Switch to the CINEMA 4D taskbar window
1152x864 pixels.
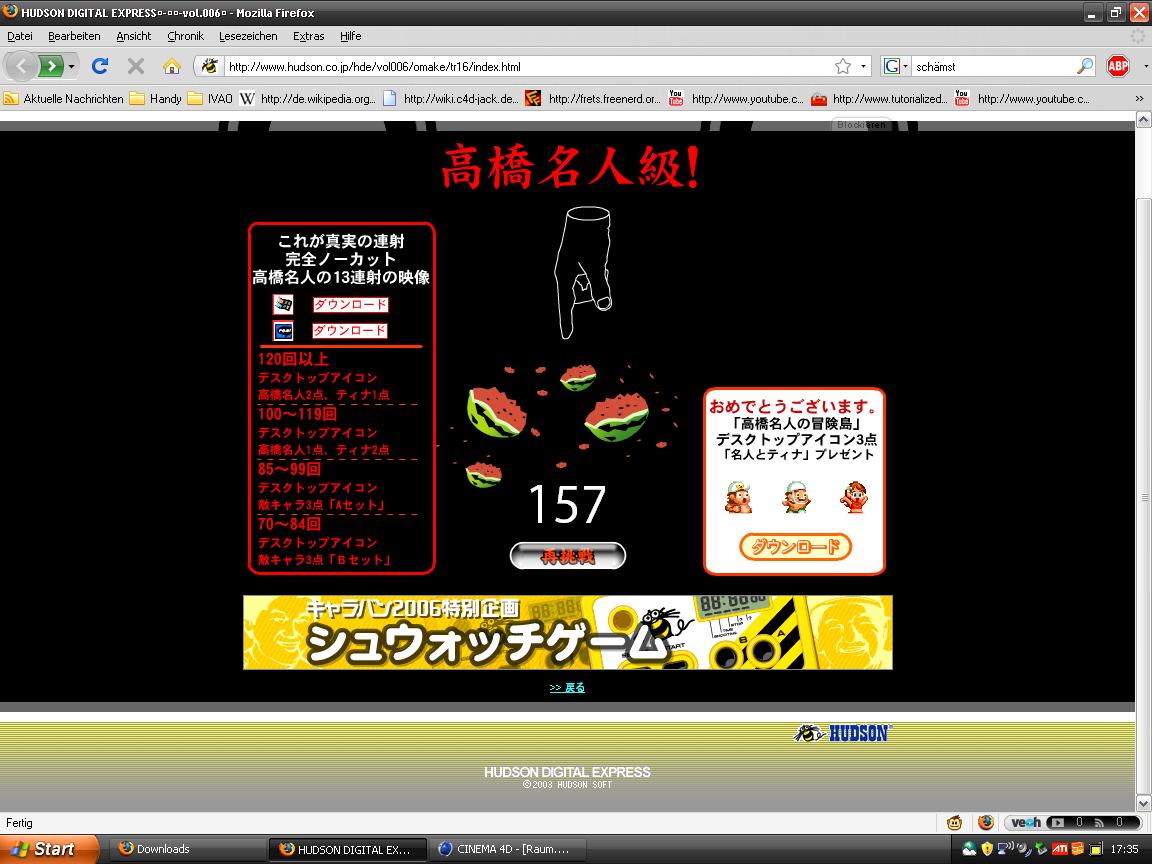[507, 849]
